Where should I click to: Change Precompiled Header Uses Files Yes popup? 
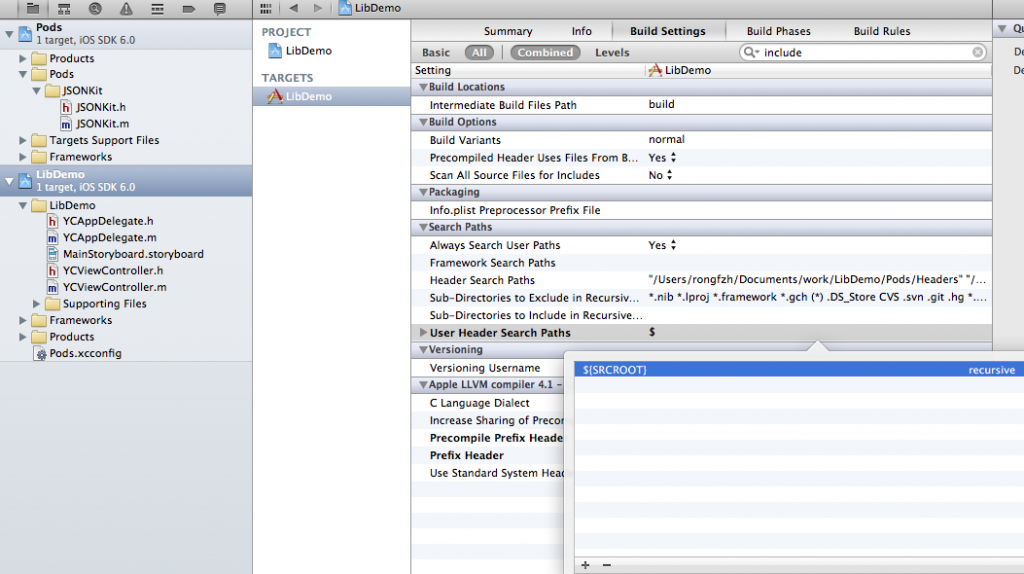662,157
